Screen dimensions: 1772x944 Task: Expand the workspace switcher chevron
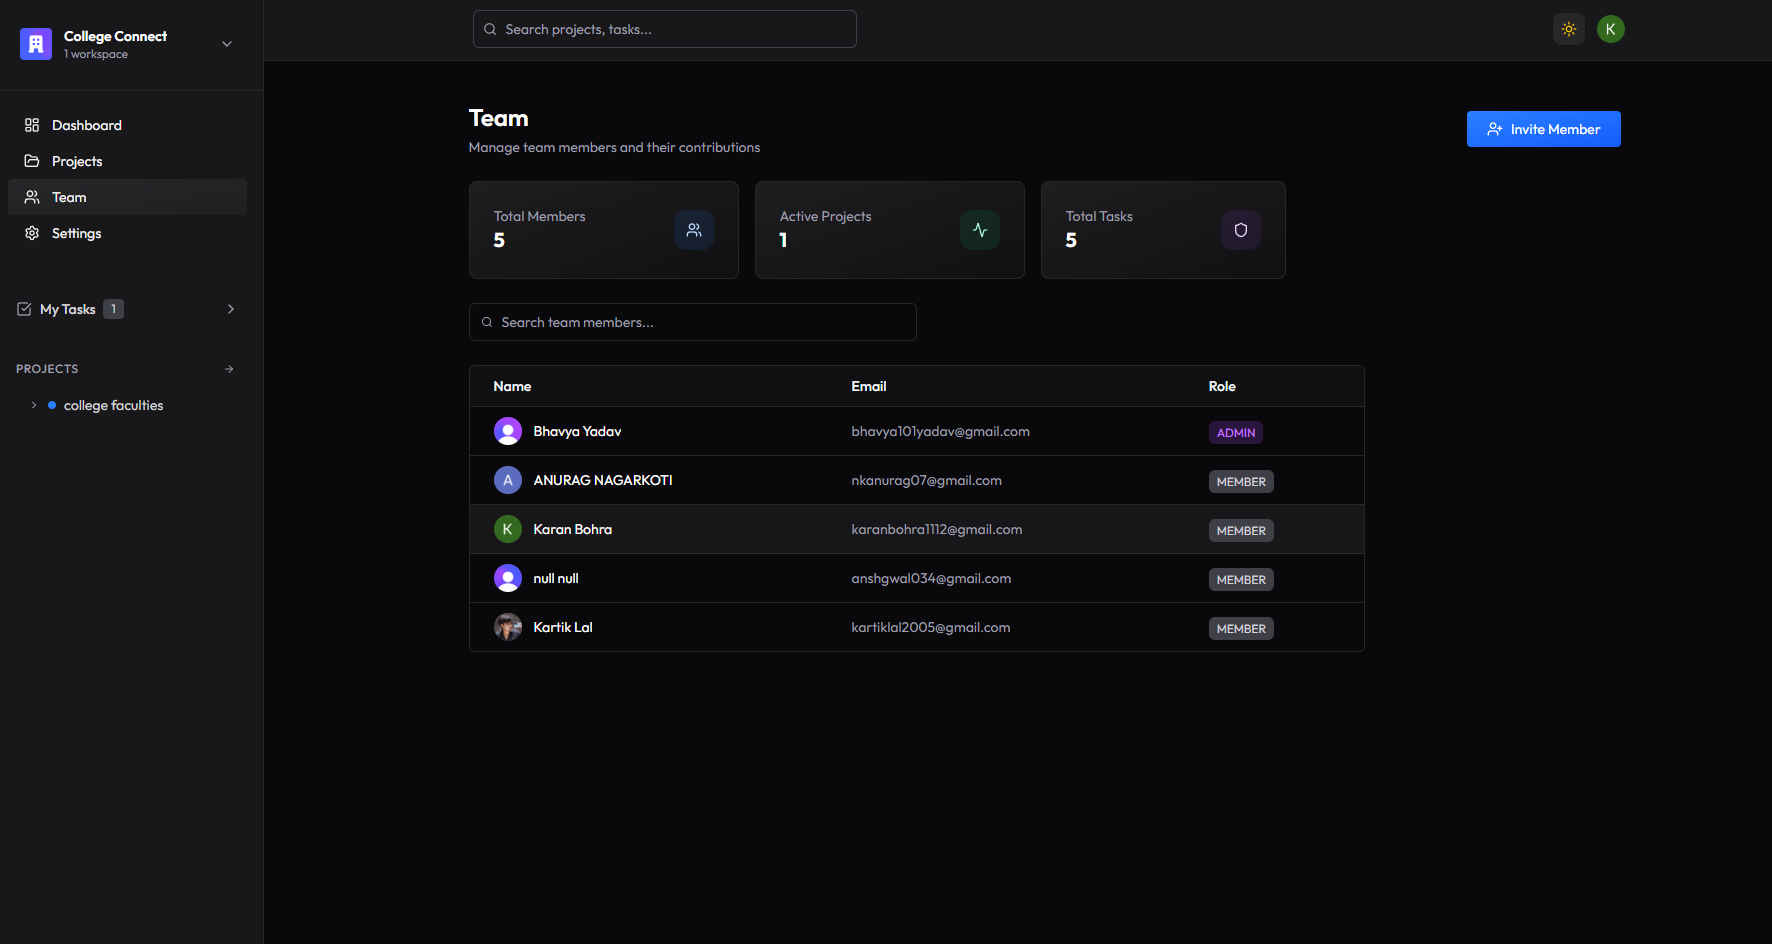(x=227, y=44)
